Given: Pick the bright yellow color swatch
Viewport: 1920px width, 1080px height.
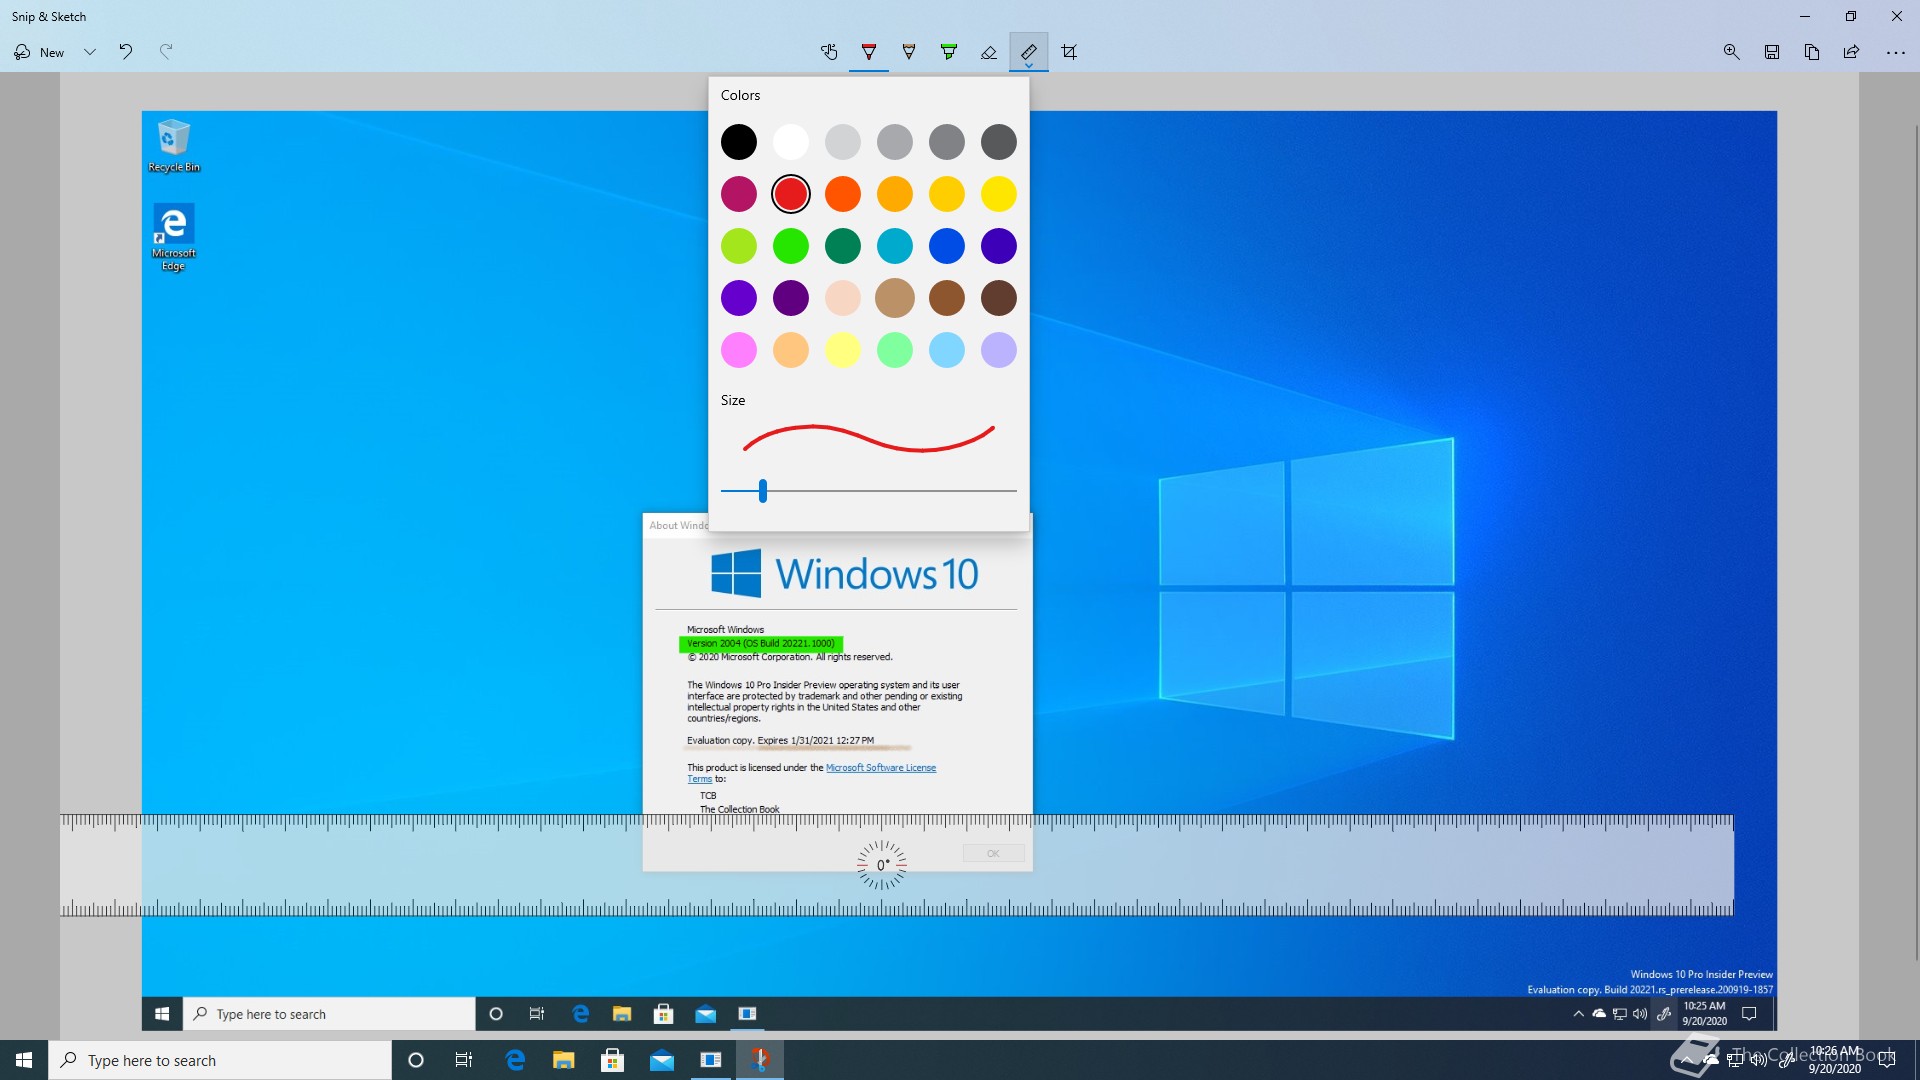Looking at the screenshot, I should [x=999, y=194].
